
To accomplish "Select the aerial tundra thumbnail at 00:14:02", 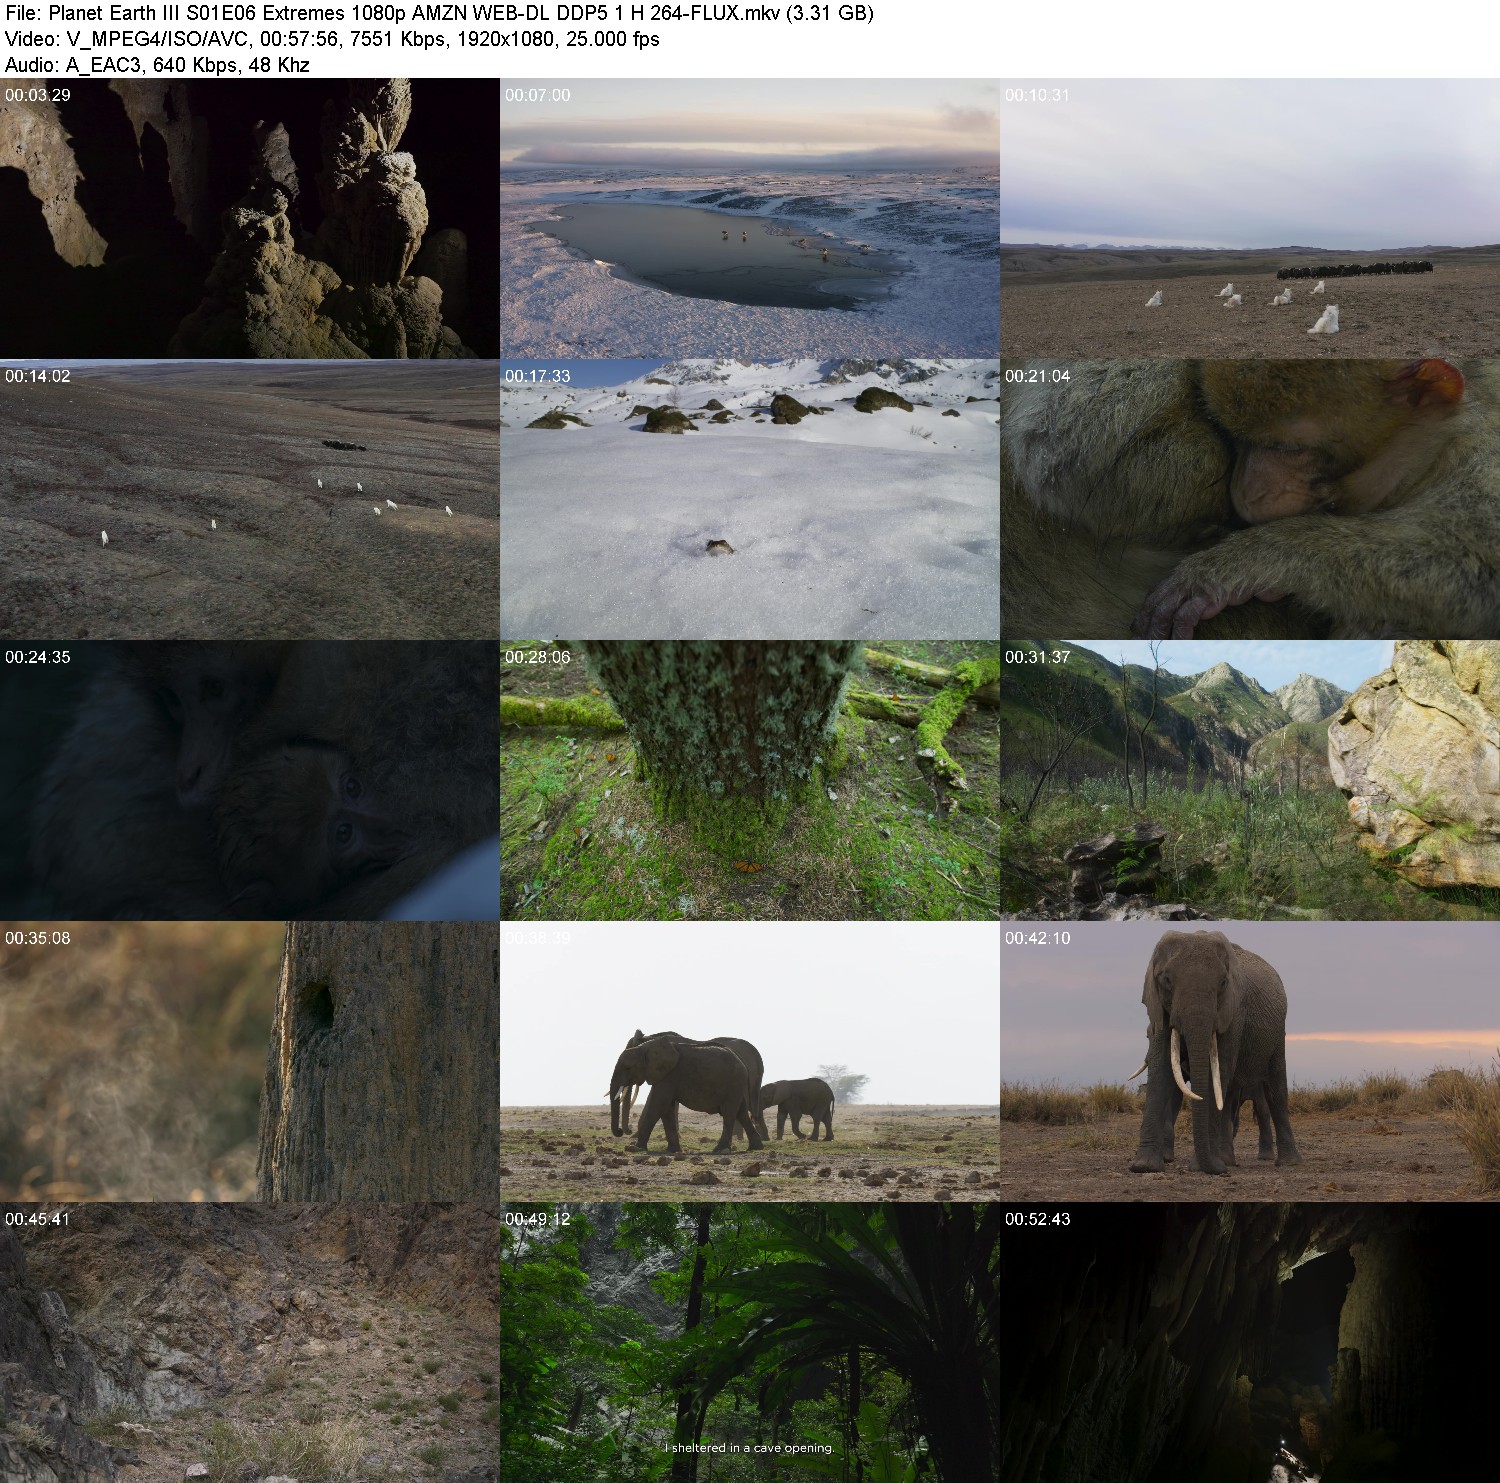I will (x=249, y=499).
